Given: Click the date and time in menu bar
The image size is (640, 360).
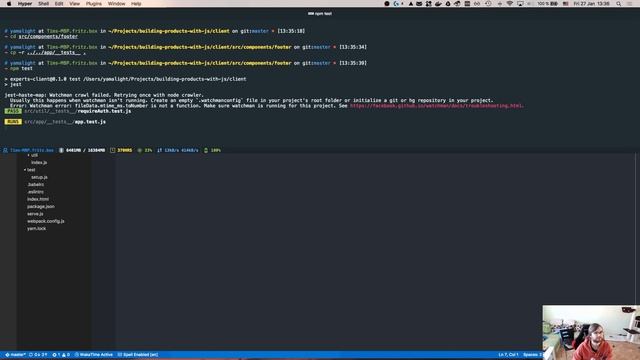Looking at the screenshot, I should [591, 4].
